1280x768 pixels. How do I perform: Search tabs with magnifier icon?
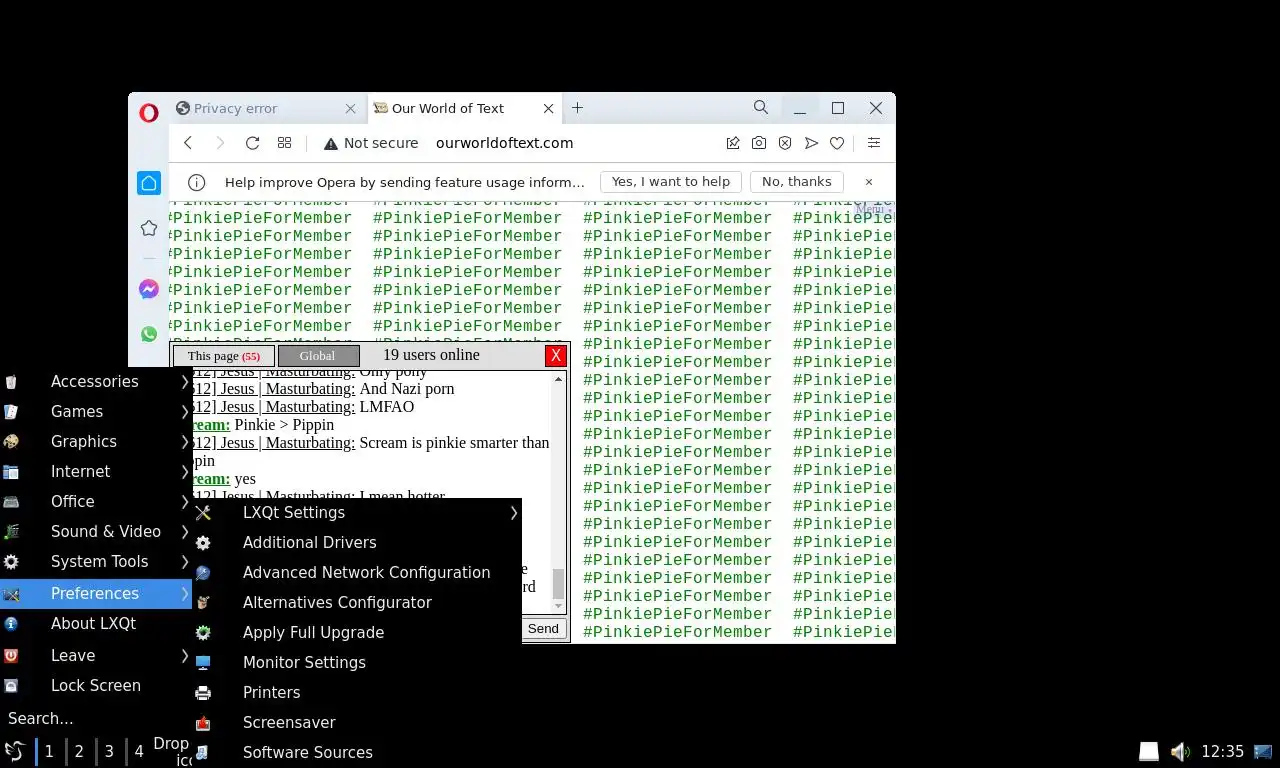pyautogui.click(x=761, y=107)
